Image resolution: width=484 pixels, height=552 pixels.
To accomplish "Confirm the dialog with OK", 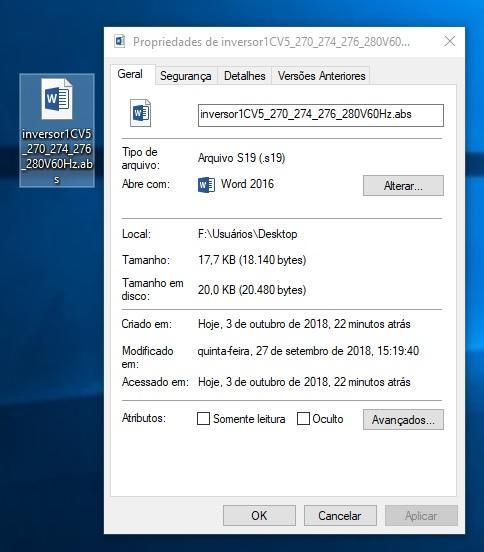I will [259, 516].
